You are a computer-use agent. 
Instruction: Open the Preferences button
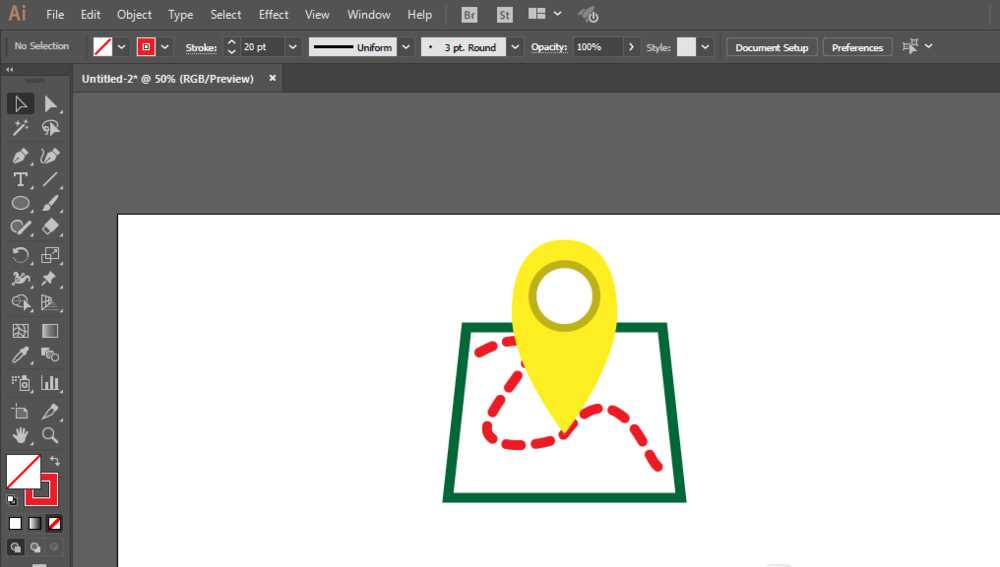click(857, 47)
